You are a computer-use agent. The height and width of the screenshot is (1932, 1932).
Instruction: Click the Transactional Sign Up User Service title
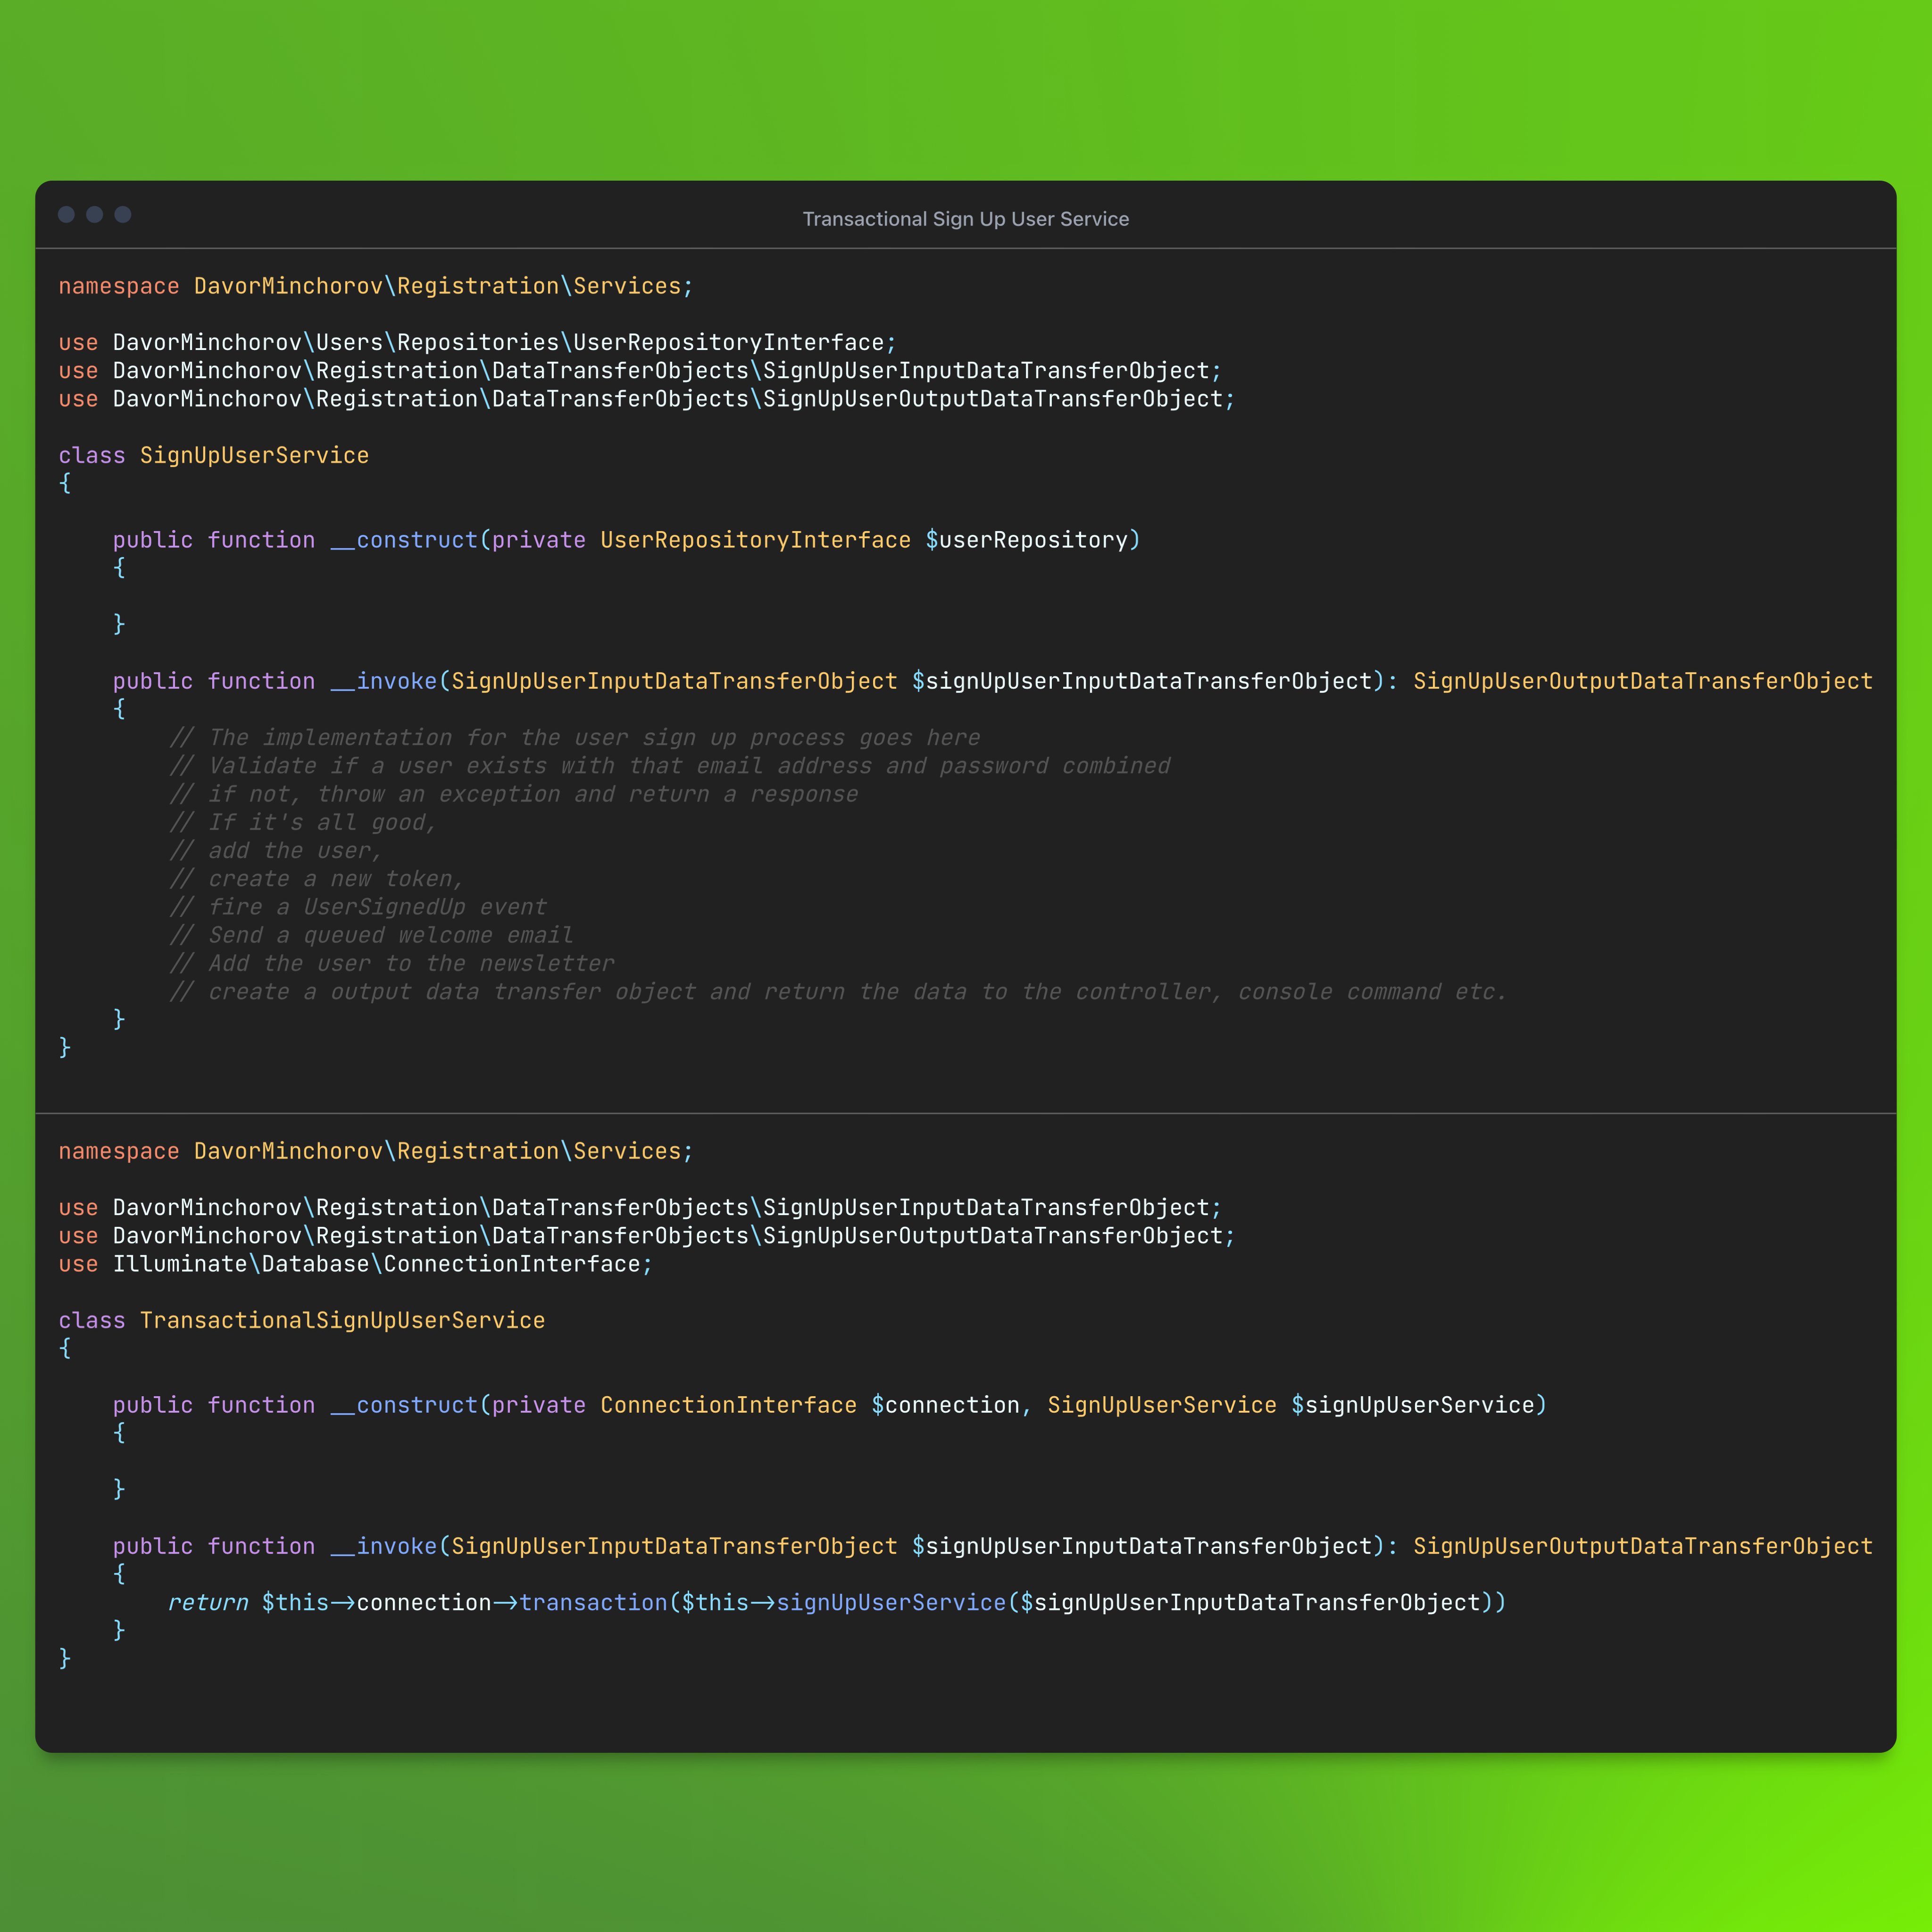(x=965, y=218)
